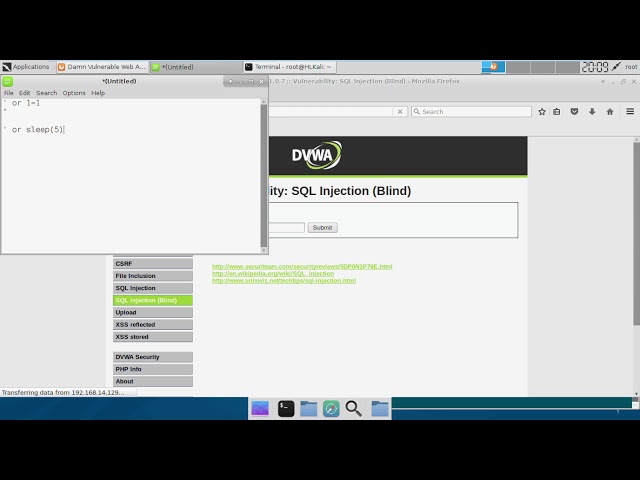Click the DVWA logo in page header
Image resolution: width=640 pixels, height=480 pixels.
click(x=317, y=155)
